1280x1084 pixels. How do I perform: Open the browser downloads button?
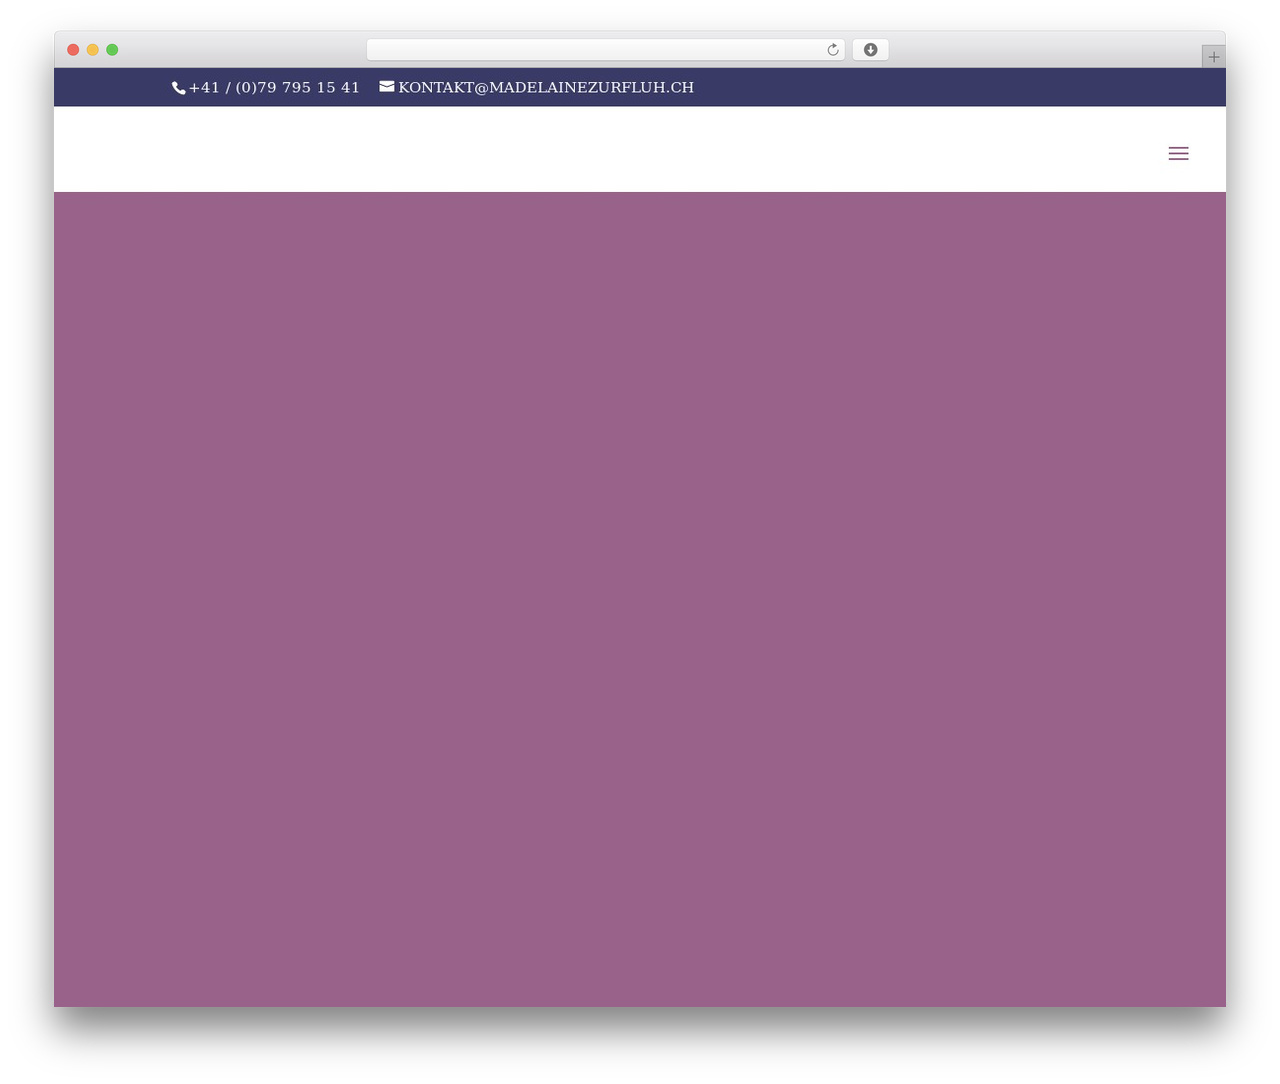[x=870, y=50]
